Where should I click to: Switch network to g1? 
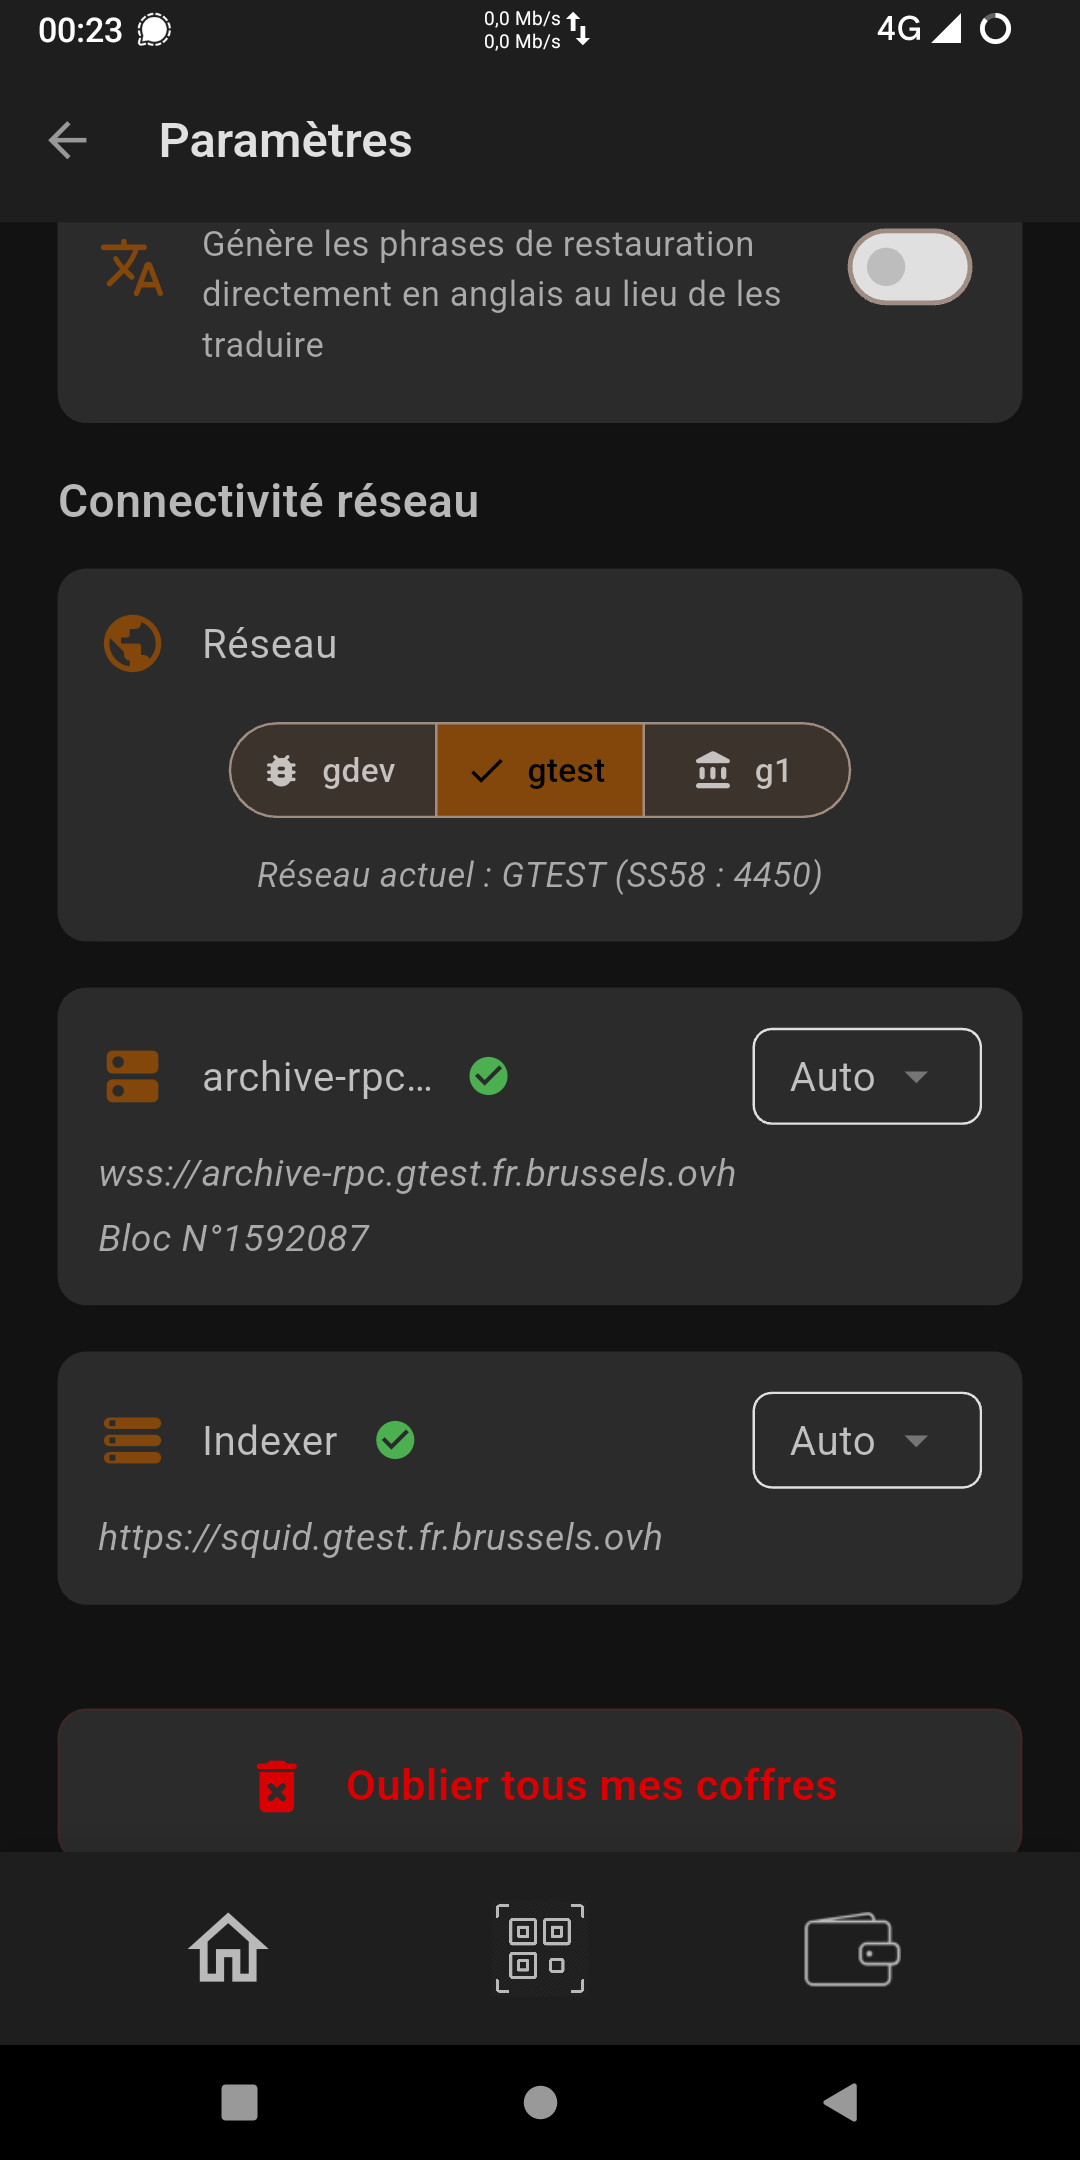[x=745, y=771]
